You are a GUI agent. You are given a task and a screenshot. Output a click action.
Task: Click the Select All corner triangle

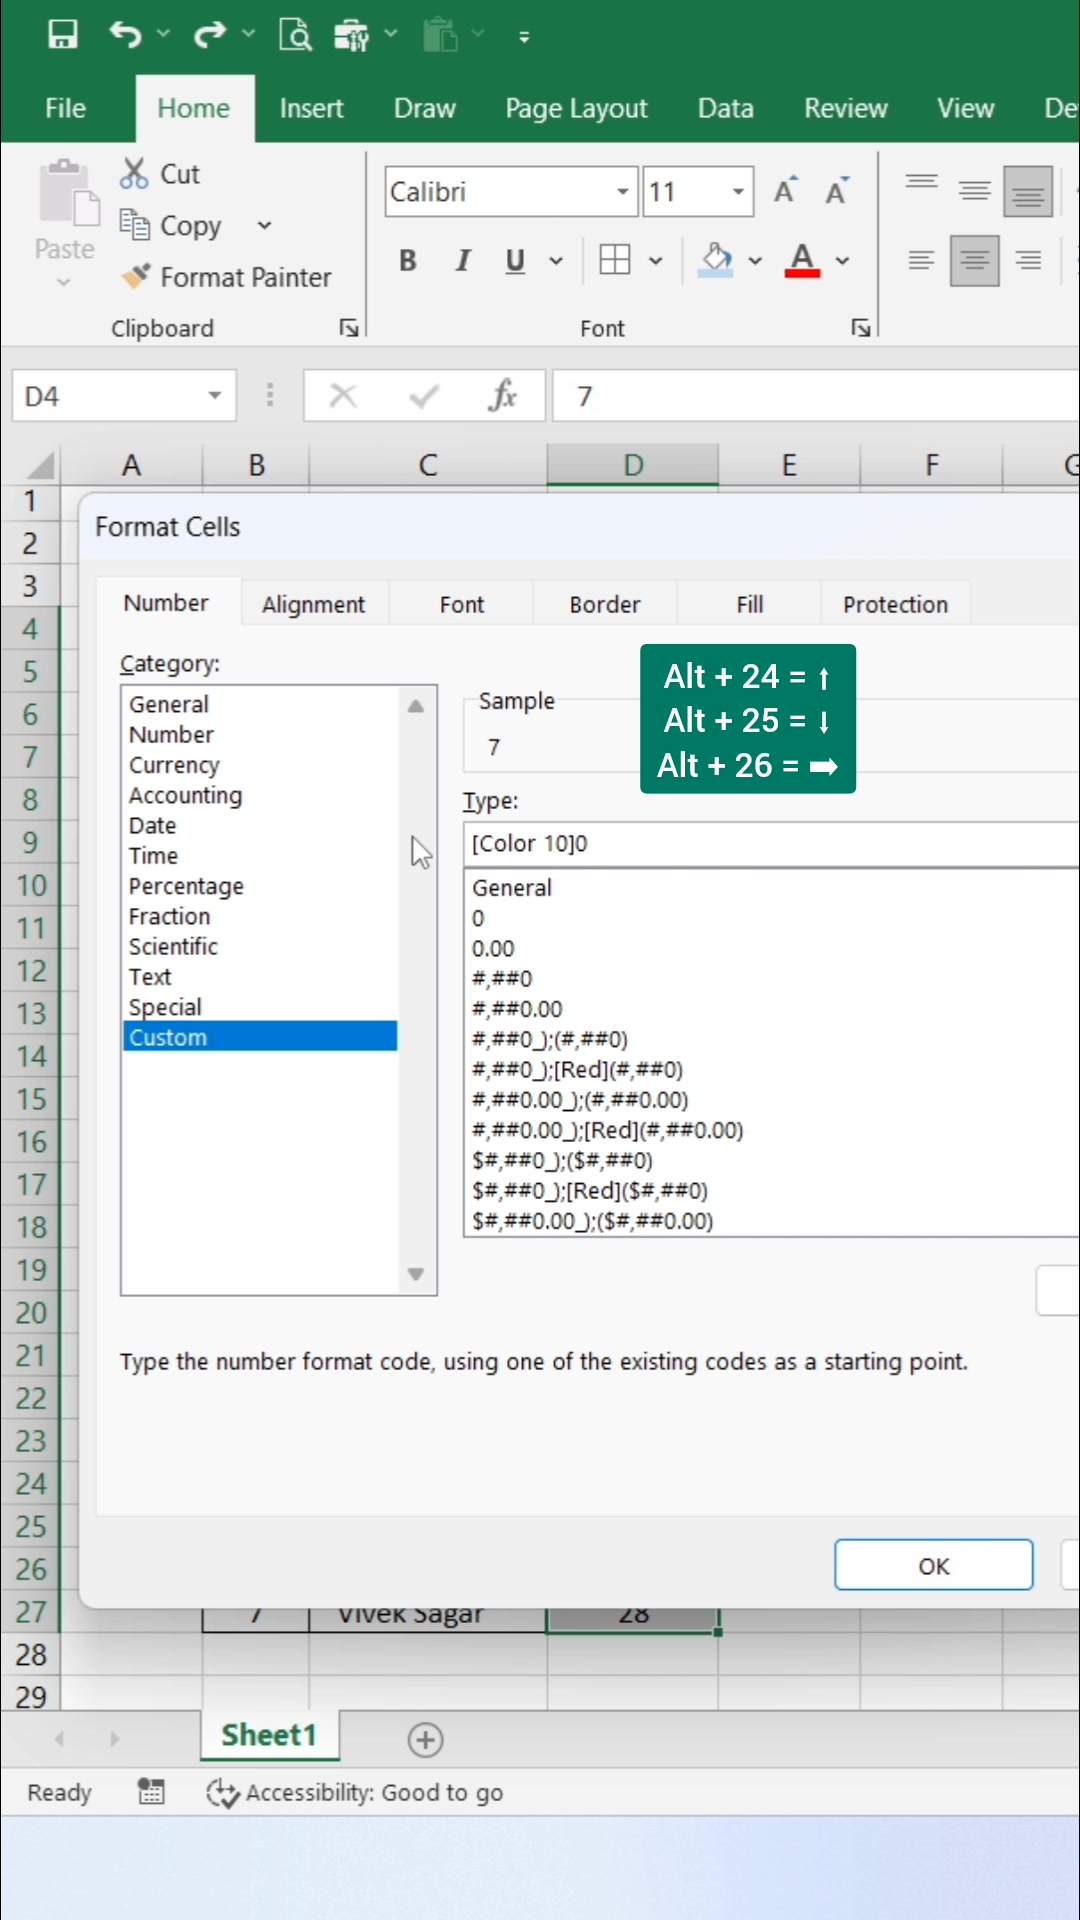click(39, 465)
